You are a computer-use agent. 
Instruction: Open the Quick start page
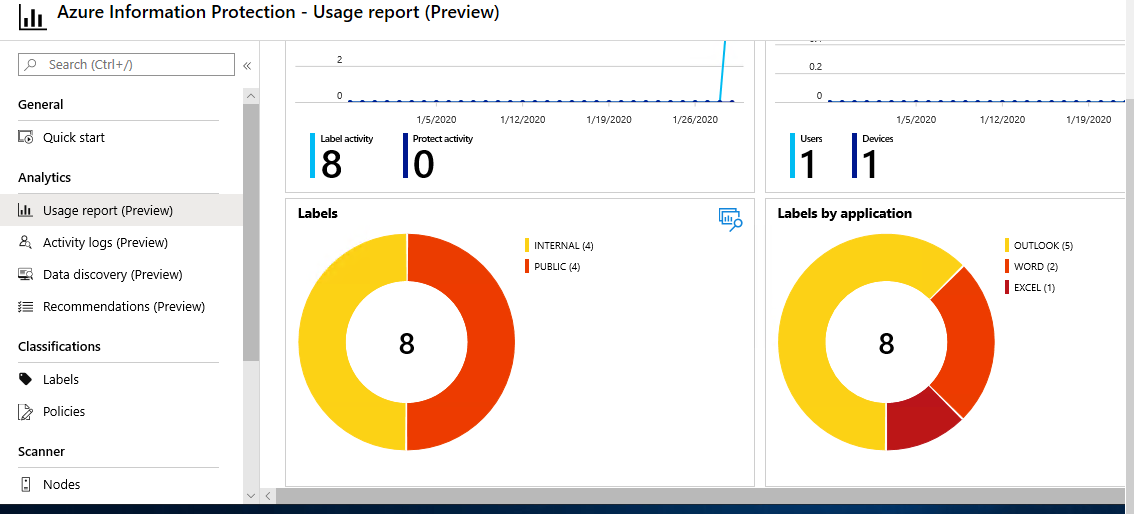point(73,137)
